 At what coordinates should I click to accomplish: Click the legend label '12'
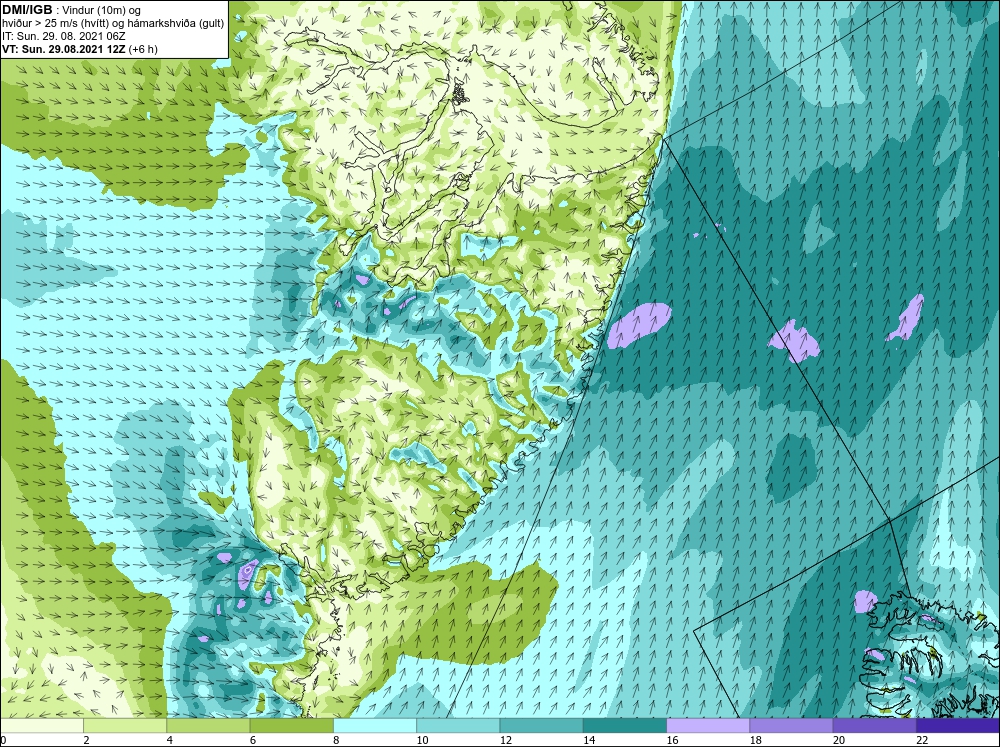[x=506, y=740]
